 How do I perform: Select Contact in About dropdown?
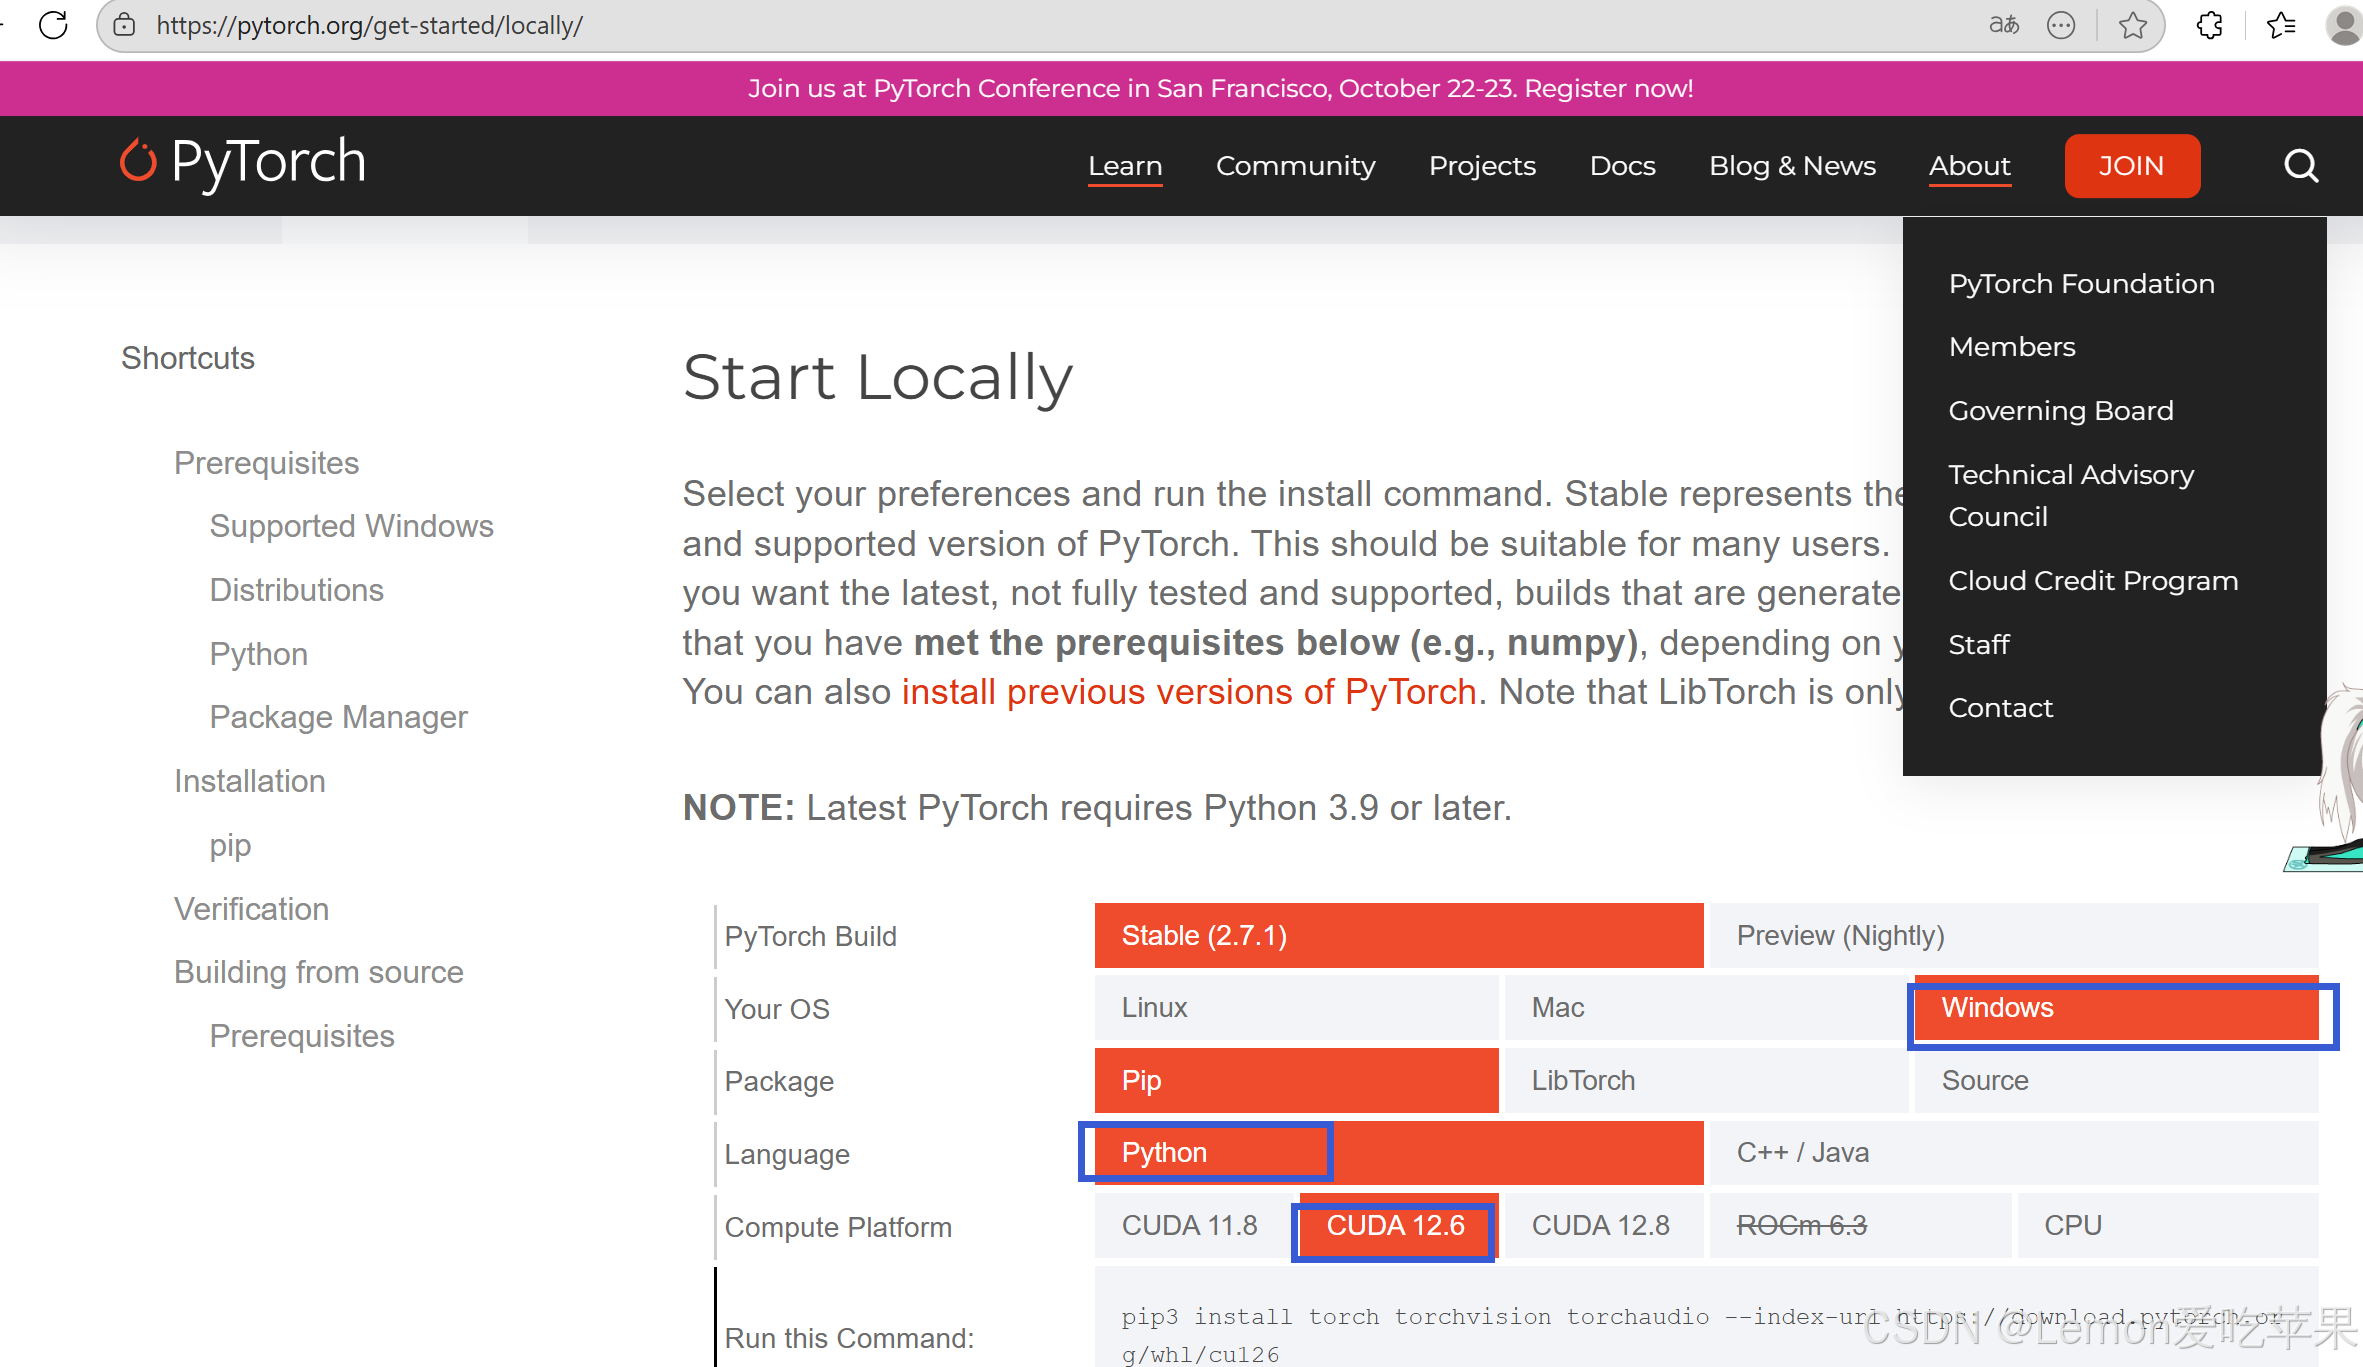2001,708
